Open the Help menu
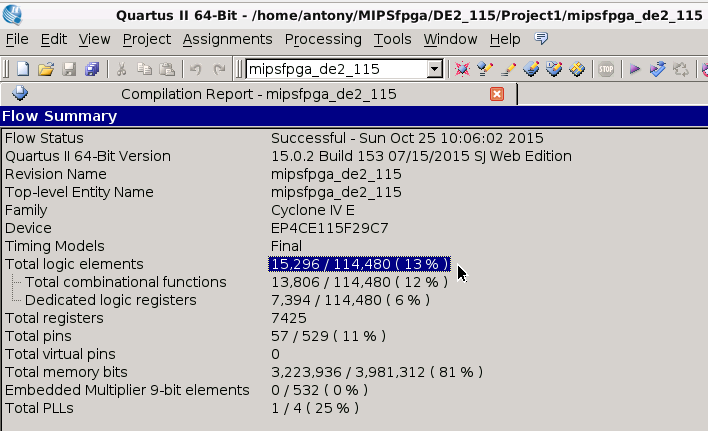This screenshot has width=708, height=431. pyautogui.click(x=505, y=39)
